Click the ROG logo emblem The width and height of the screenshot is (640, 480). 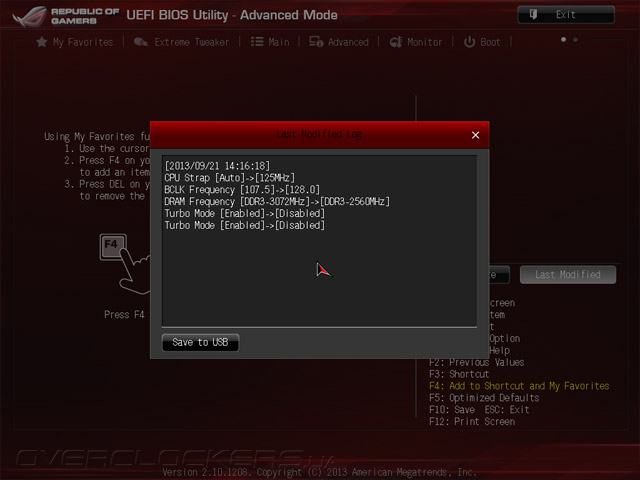(x=29, y=16)
